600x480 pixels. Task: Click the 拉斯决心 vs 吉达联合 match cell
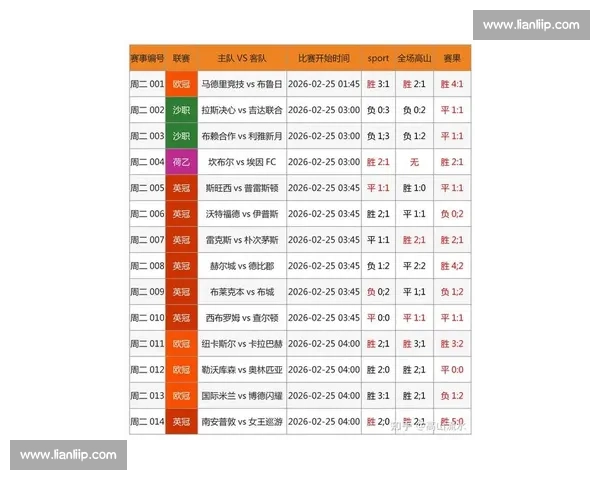tap(242, 110)
